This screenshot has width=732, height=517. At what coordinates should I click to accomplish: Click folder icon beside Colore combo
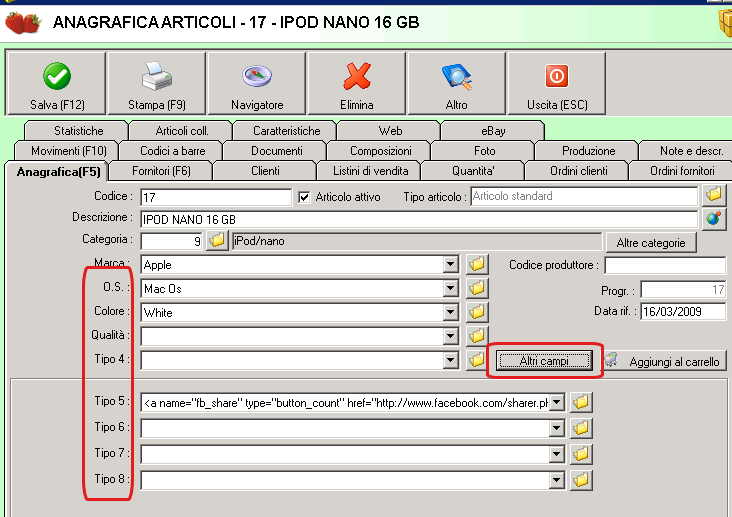477,312
